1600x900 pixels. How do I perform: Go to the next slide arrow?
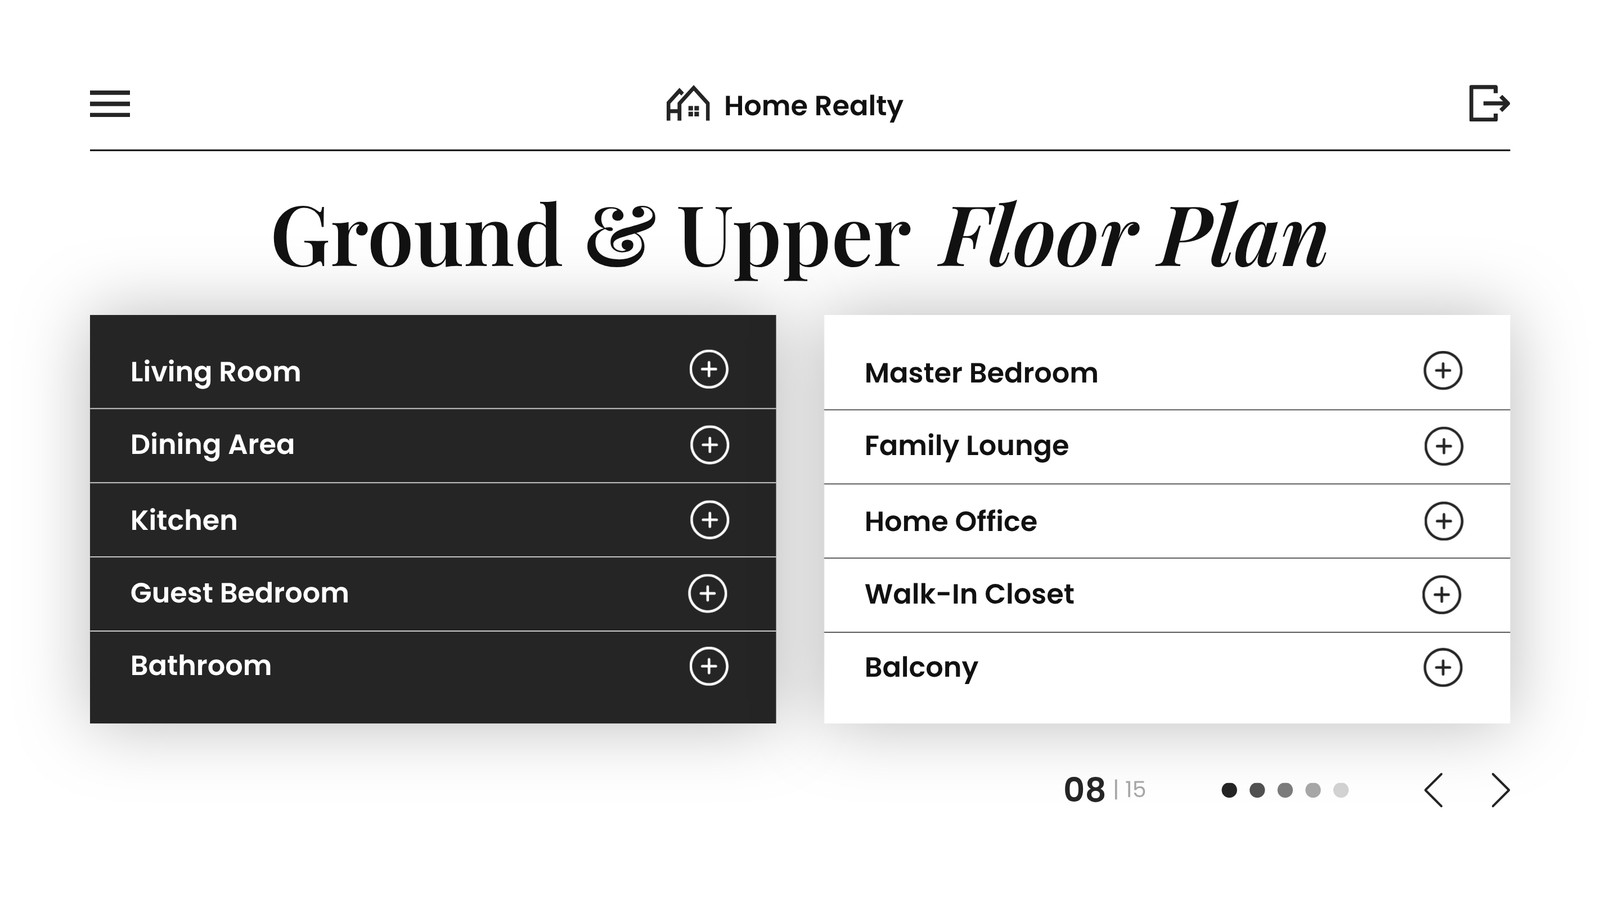point(1500,790)
